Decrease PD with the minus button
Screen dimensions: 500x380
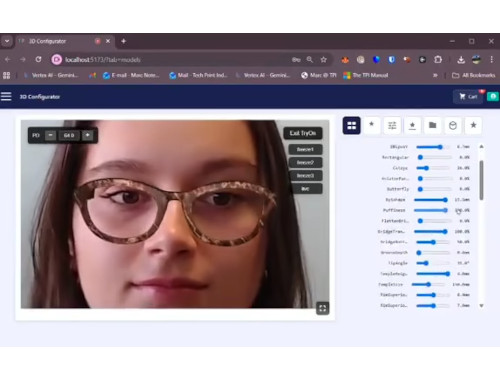pos(51,135)
